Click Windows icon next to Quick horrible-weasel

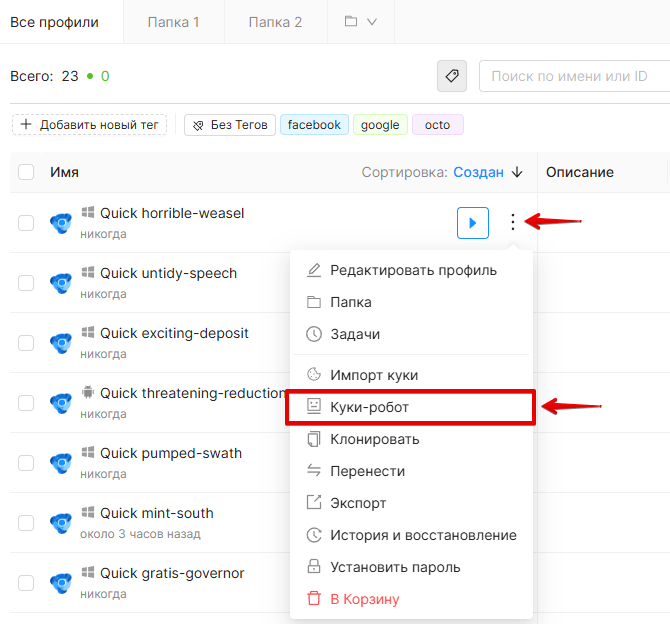pyautogui.click(x=88, y=212)
